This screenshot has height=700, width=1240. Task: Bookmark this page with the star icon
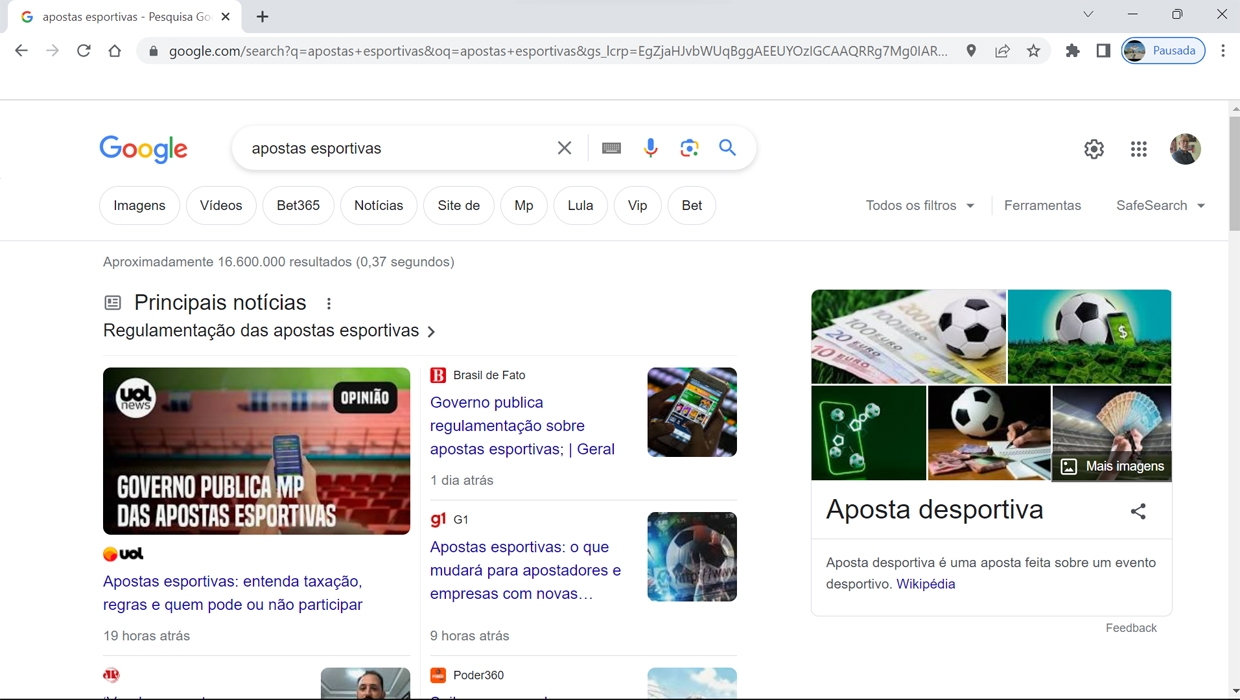pos(1033,51)
